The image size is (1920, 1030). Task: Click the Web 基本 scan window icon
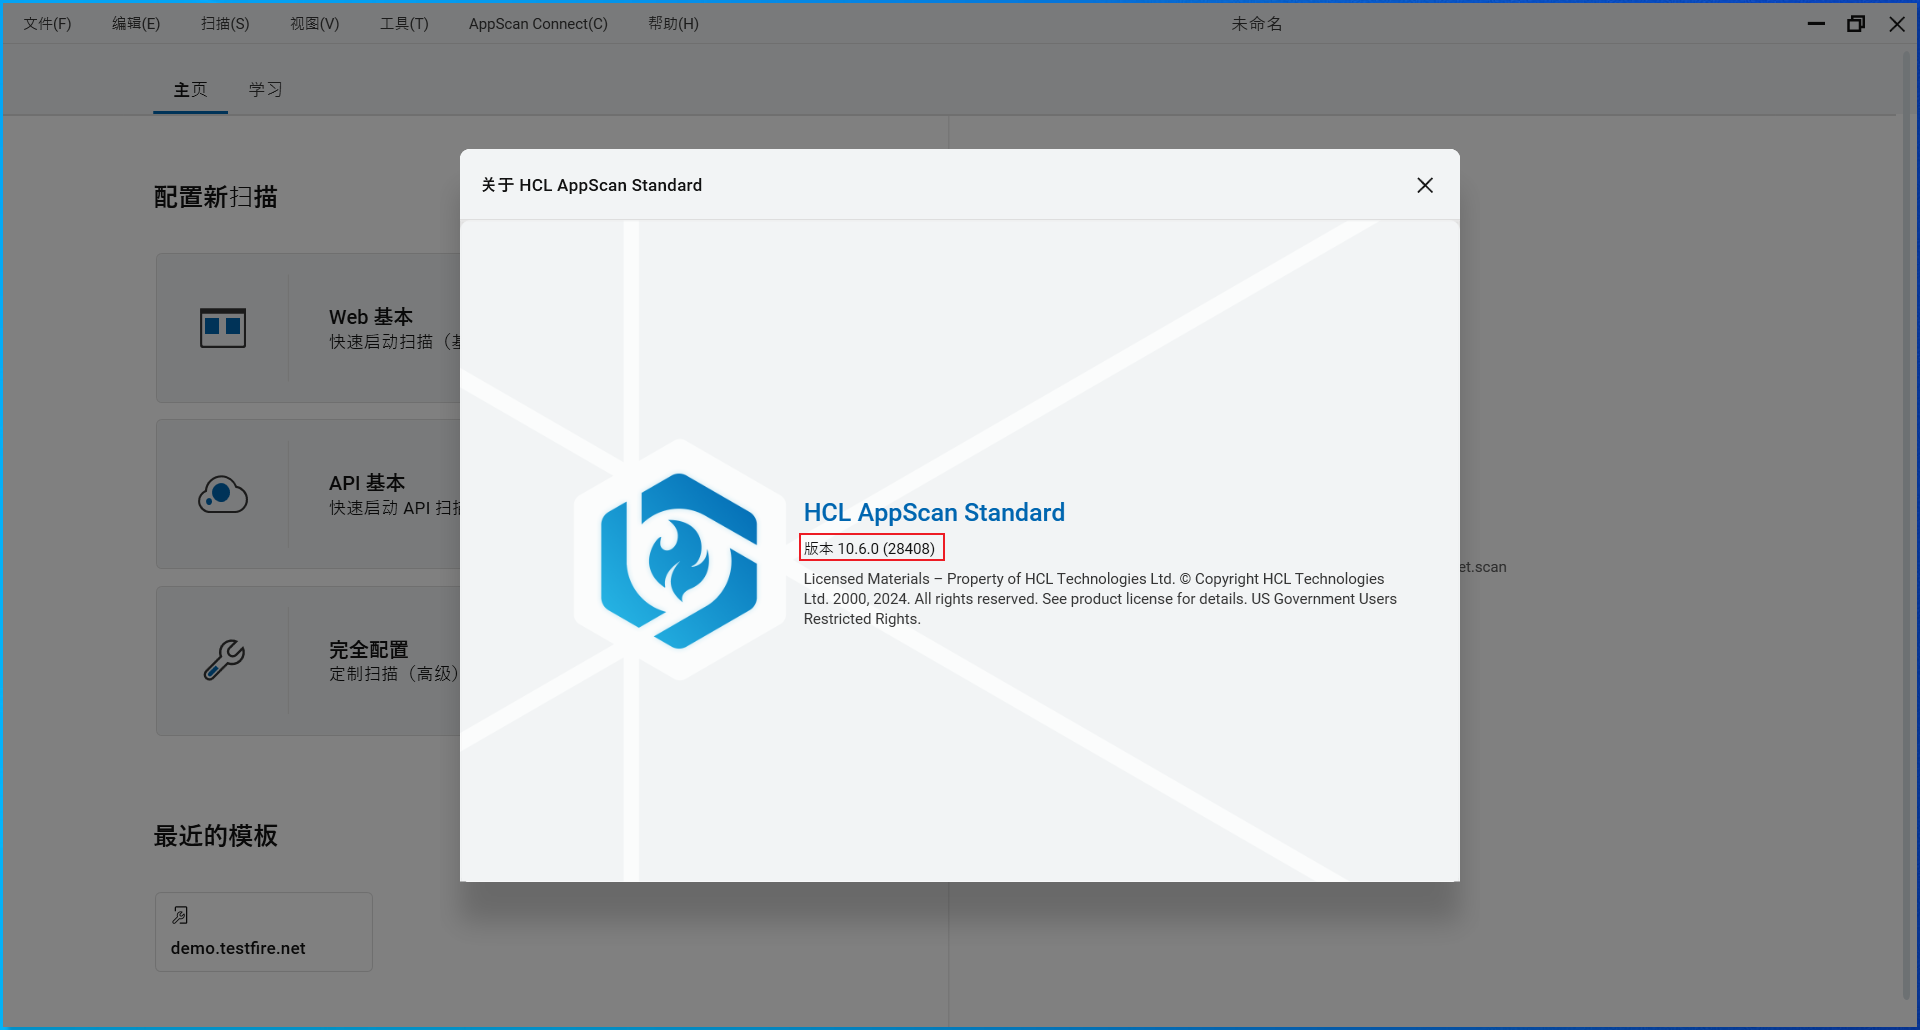tap(223, 328)
